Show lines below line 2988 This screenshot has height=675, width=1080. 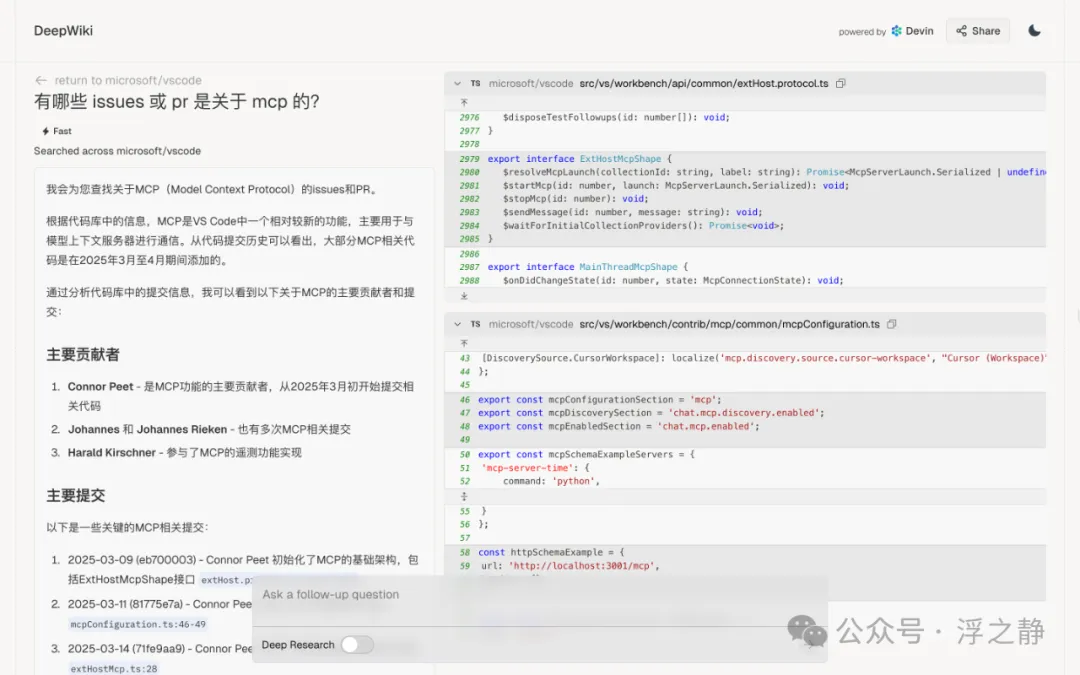click(x=464, y=295)
